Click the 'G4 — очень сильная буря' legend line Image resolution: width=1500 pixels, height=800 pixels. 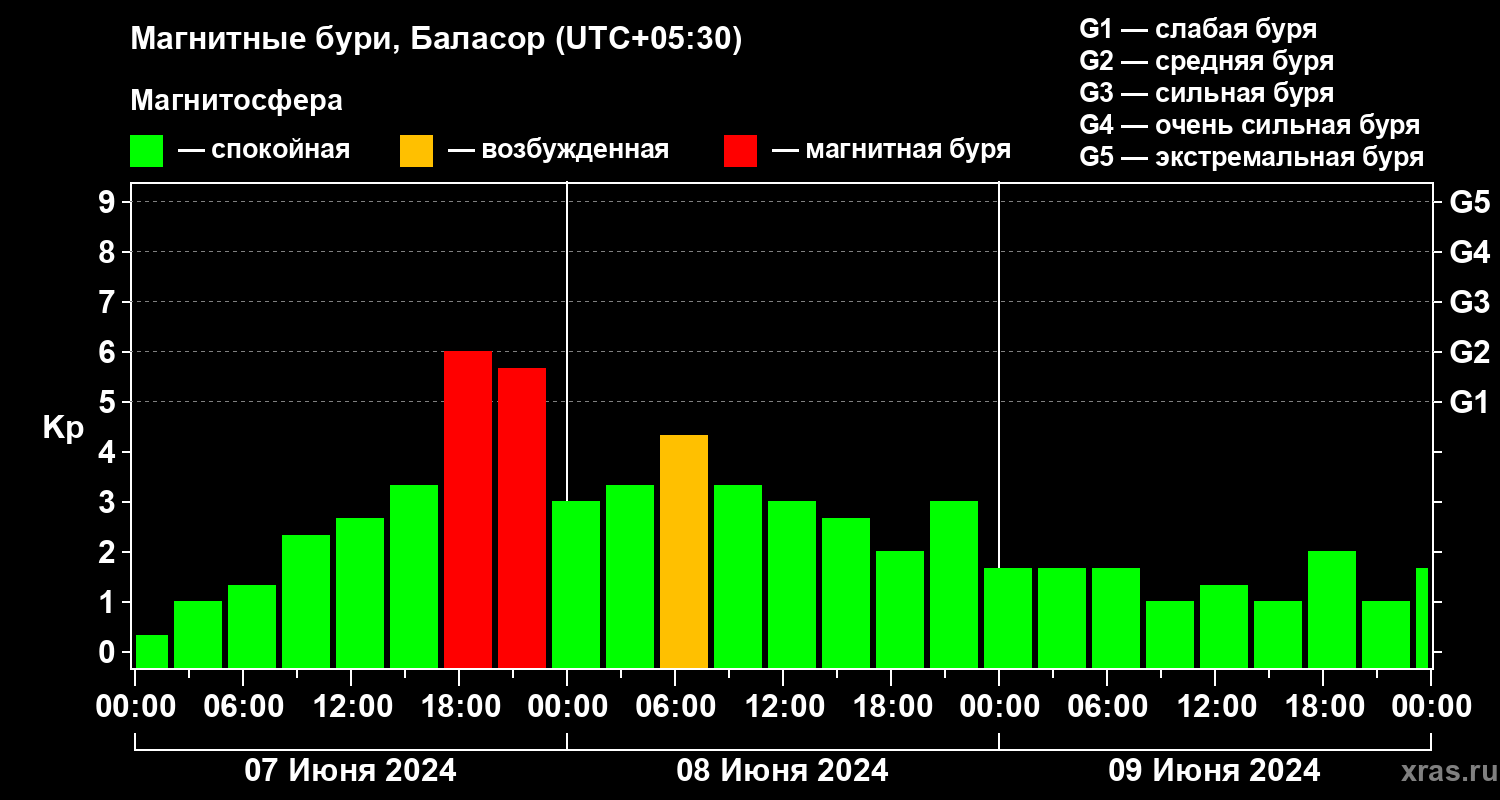(x=1250, y=126)
